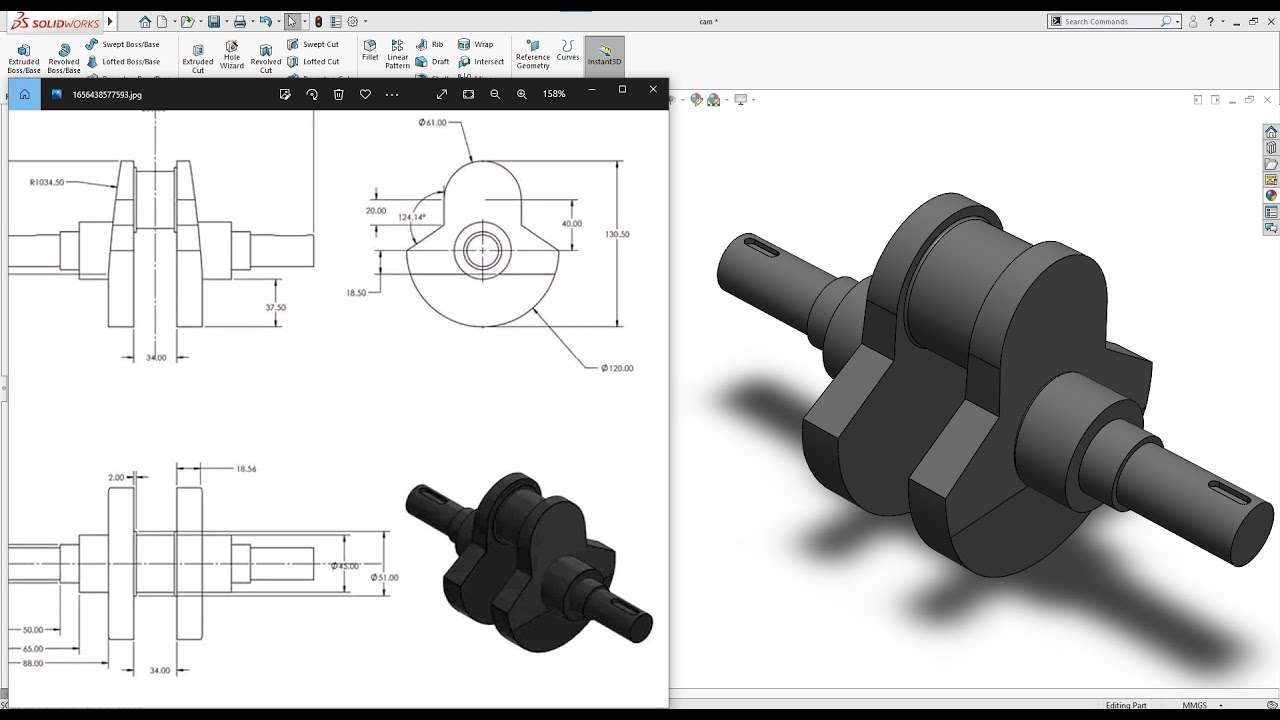Open the Photos more options ellipsis
The image size is (1280, 720).
[392, 94]
